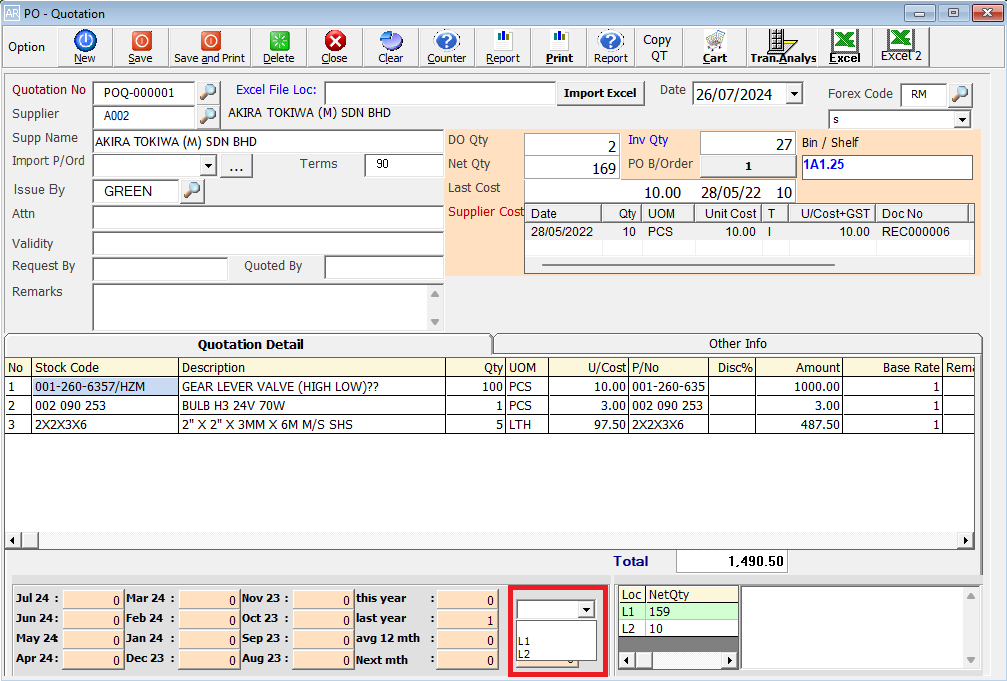Click the Inv Qty label link

648,140
